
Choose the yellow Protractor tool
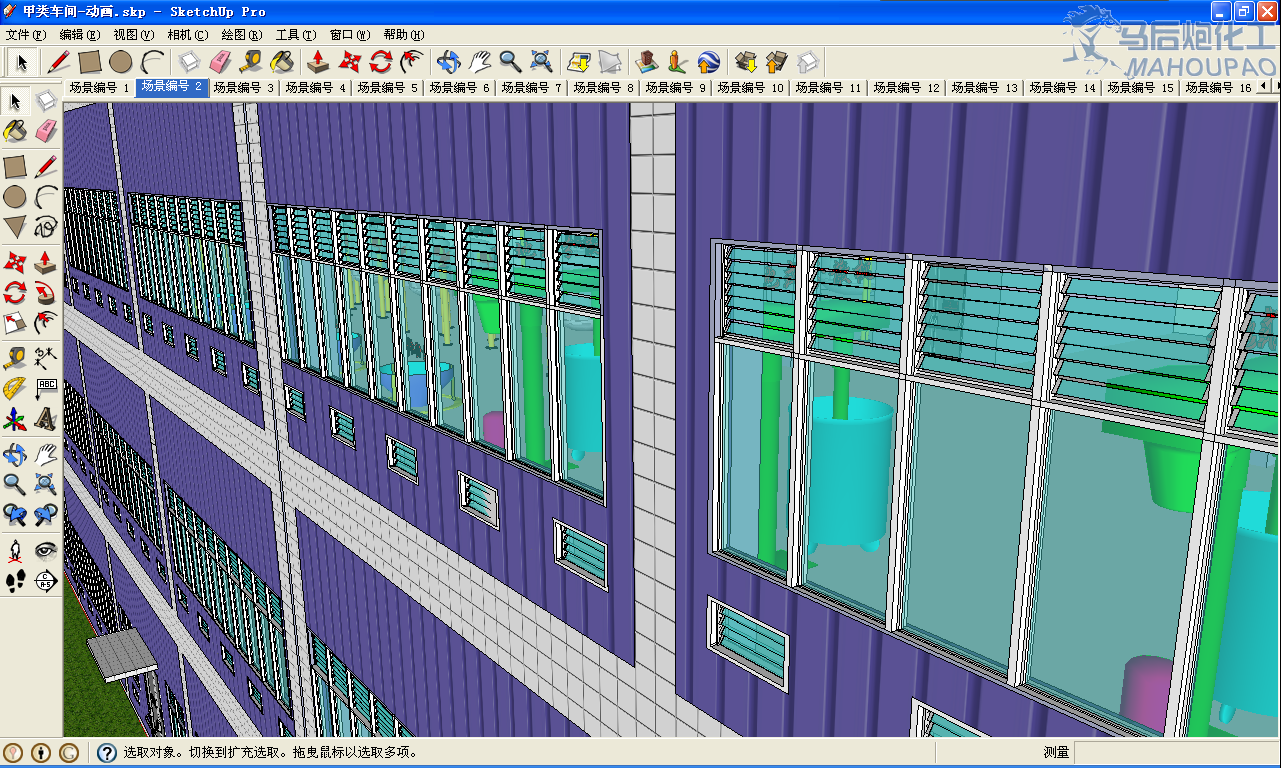point(15,388)
